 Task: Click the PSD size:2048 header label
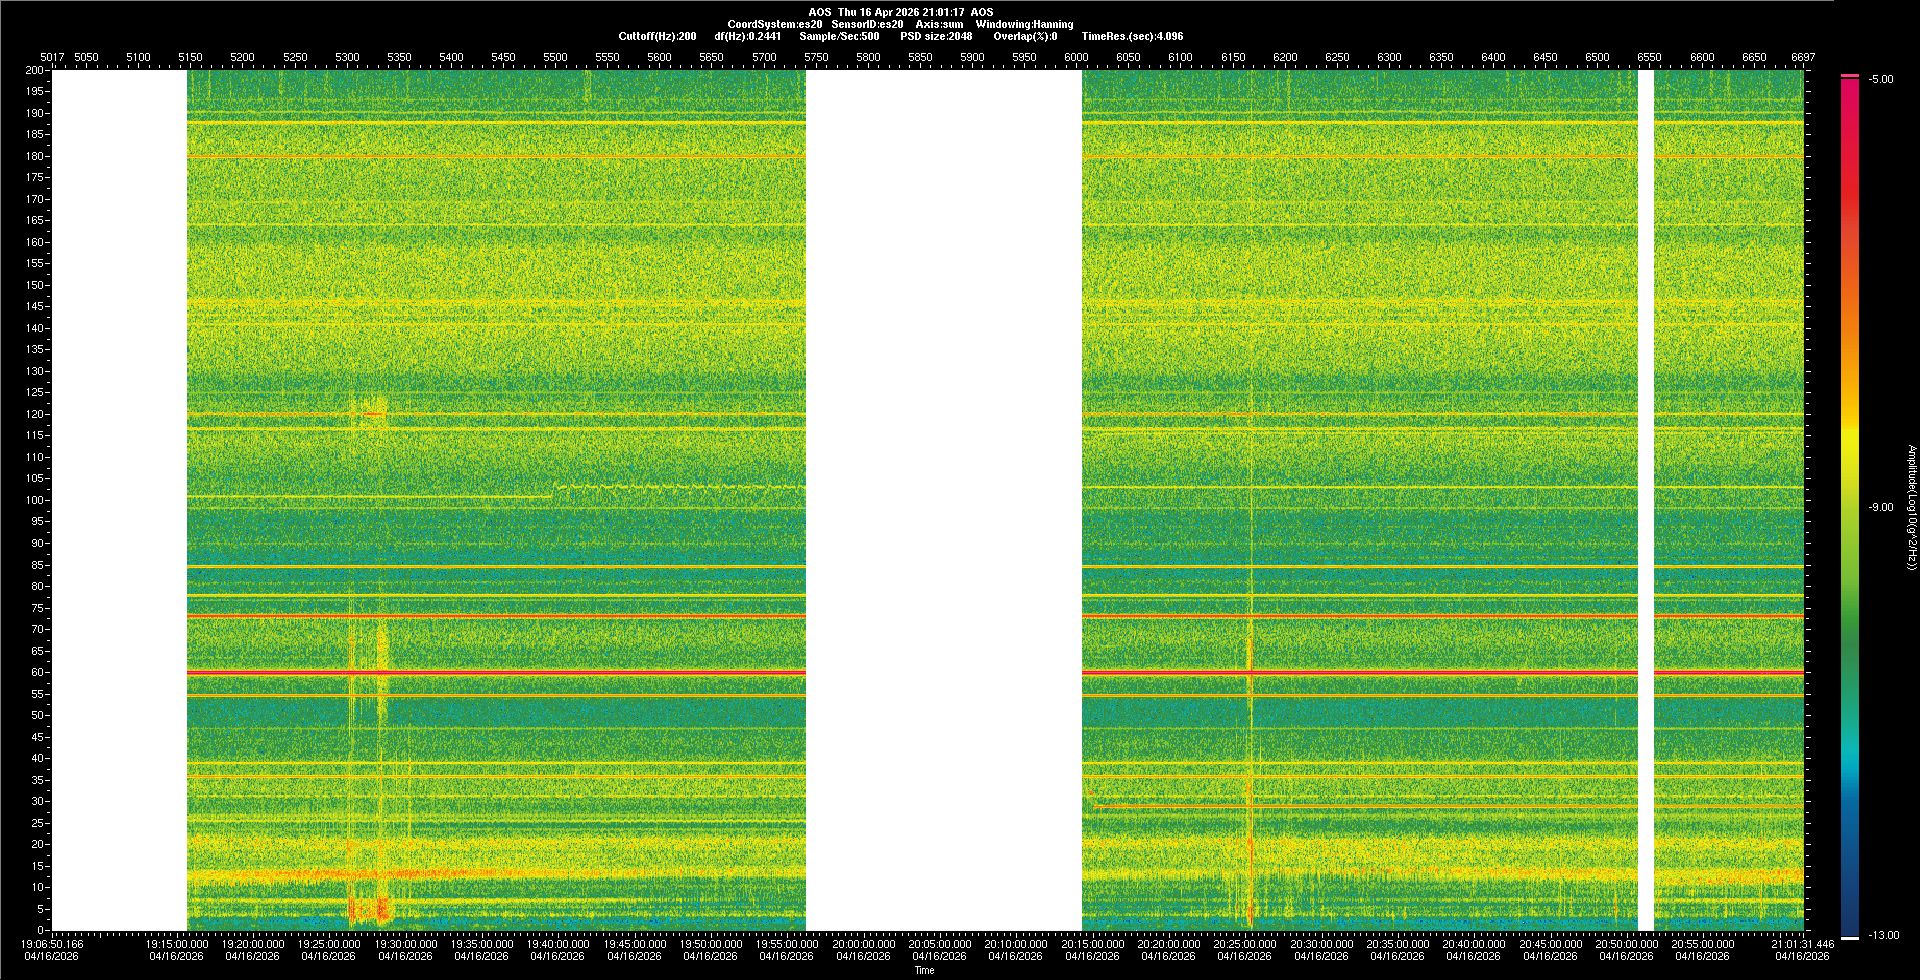[x=936, y=36]
